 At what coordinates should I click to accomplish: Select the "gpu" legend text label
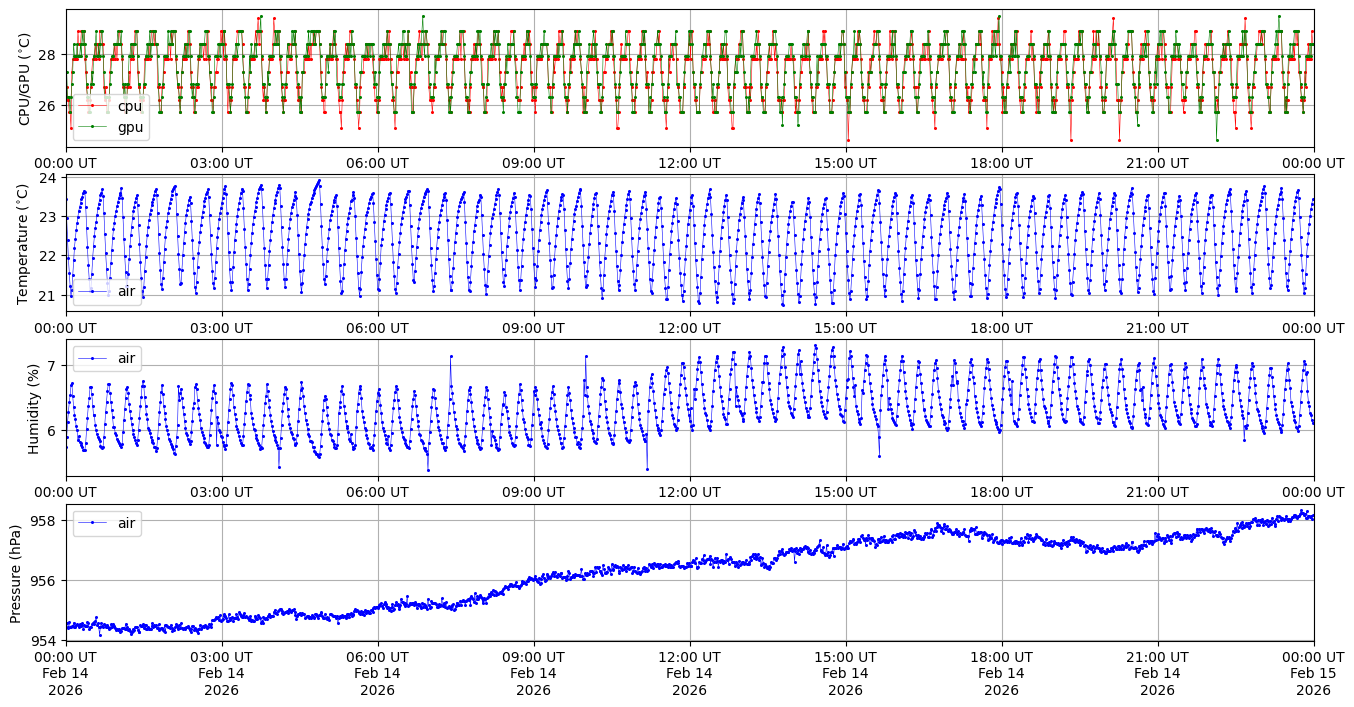click(130, 127)
